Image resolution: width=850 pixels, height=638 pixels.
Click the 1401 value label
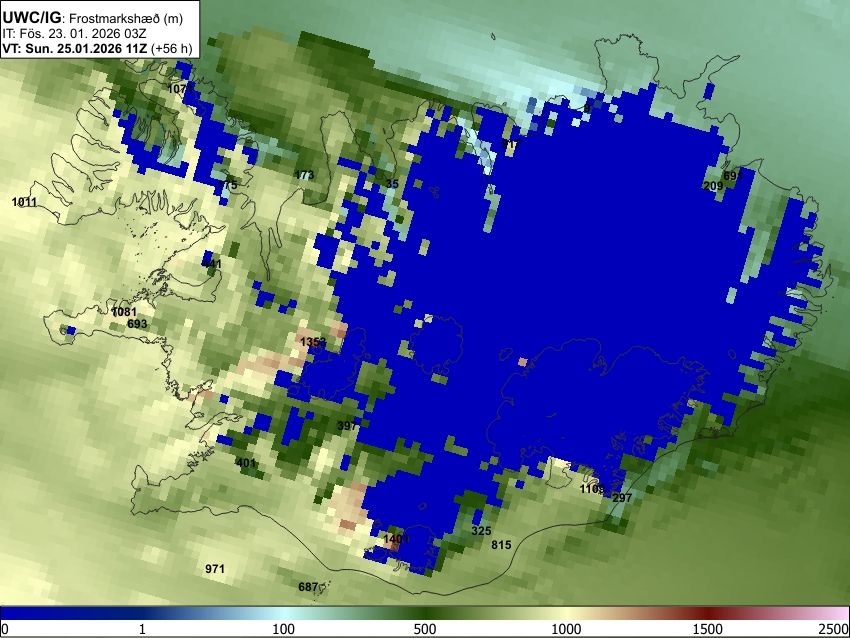396,539
